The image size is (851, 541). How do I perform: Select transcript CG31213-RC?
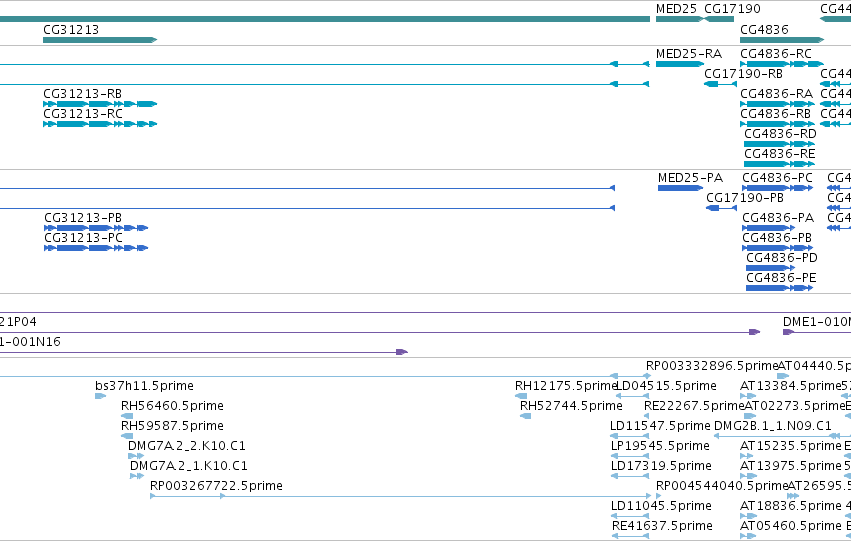(x=100, y=124)
